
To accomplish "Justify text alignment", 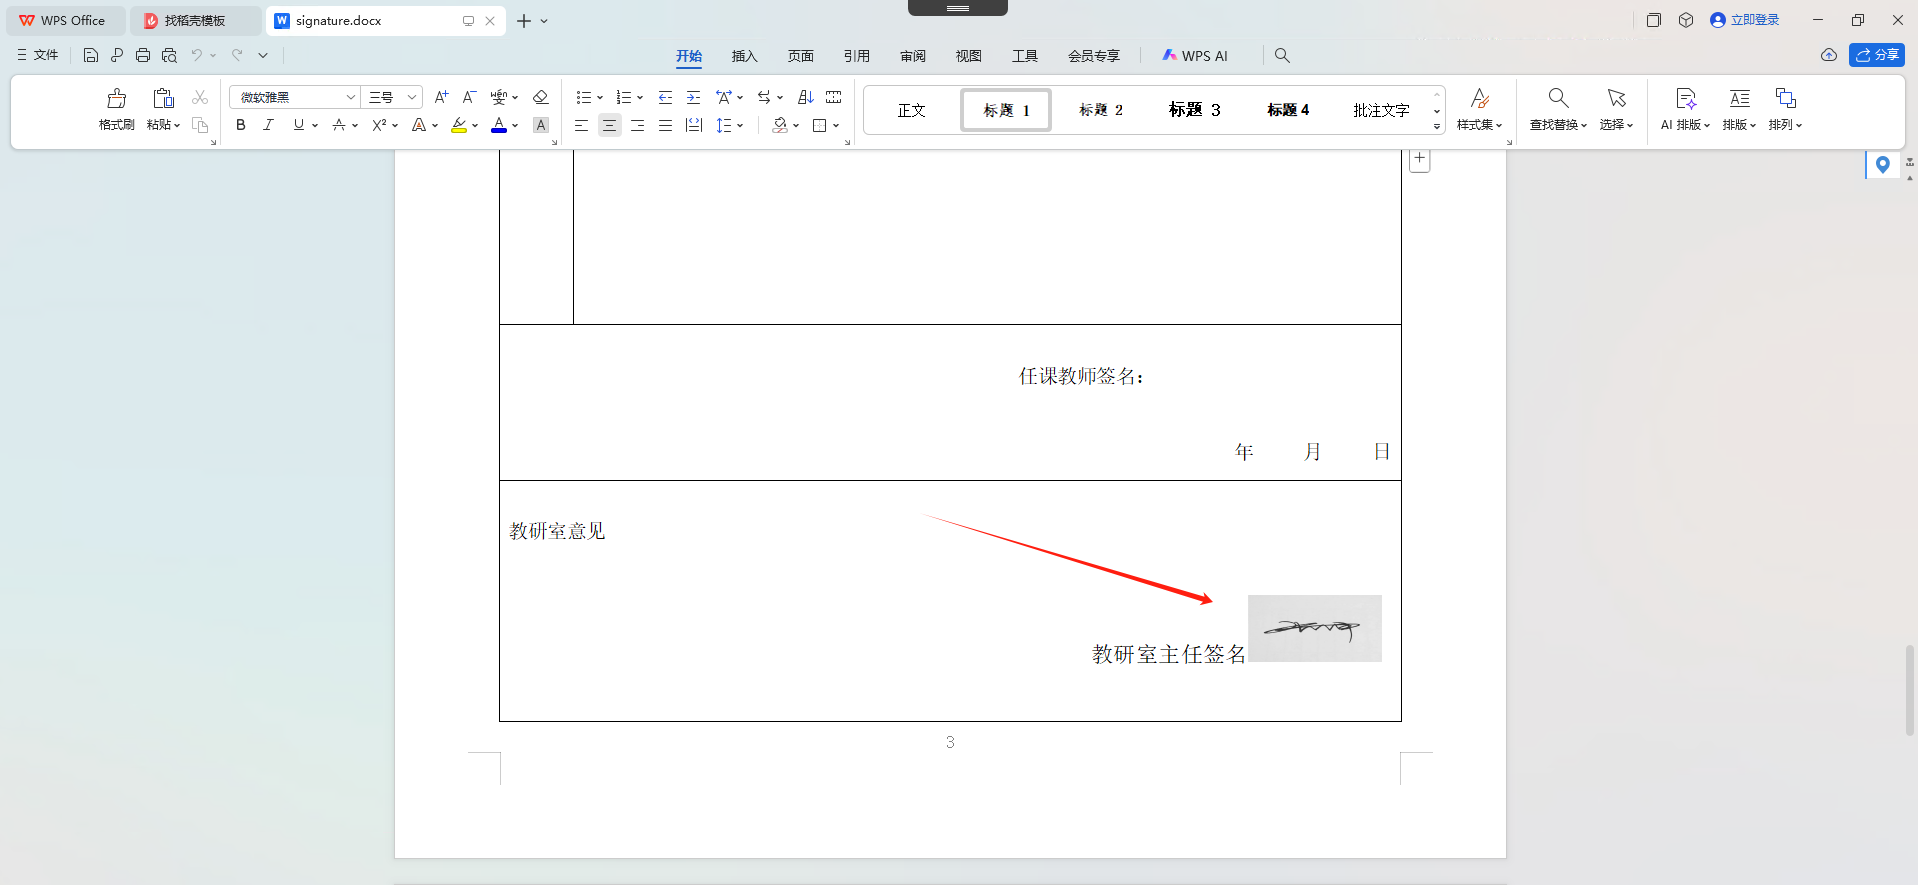I will point(665,125).
